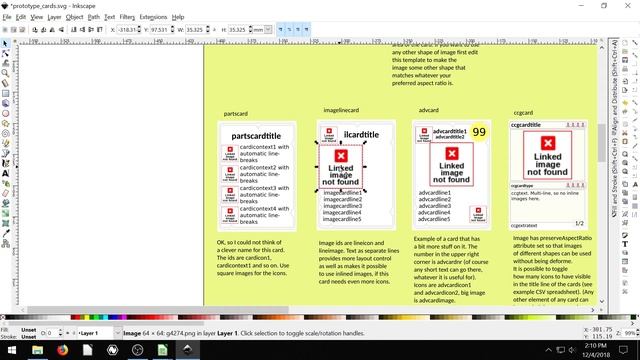Select the Measure tool
The image size is (640, 360).
[5, 83]
